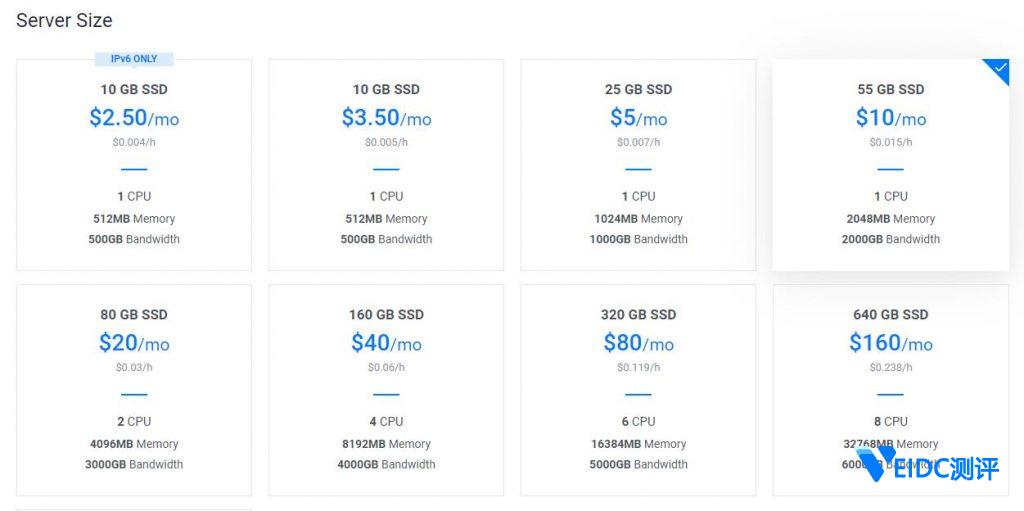Click the EIDC watermark logo
Screen dimensions: 1024x511
coord(928,467)
